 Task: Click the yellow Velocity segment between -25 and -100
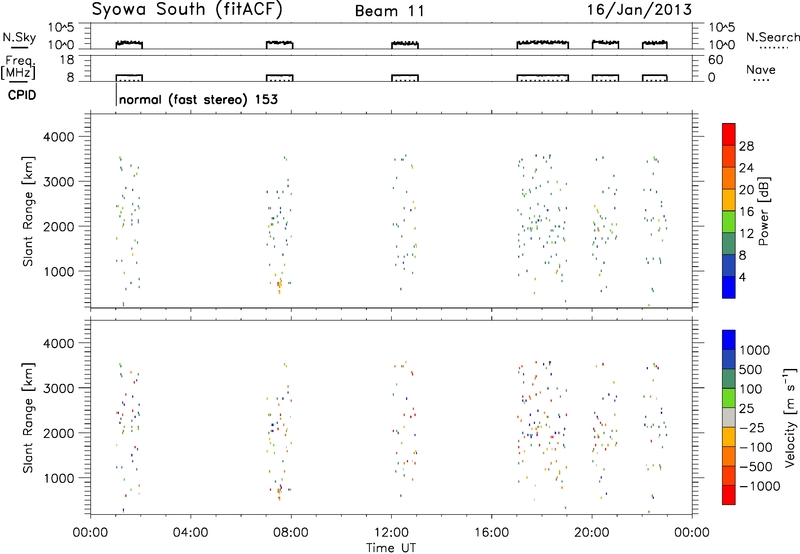click(x=729, y=437)
